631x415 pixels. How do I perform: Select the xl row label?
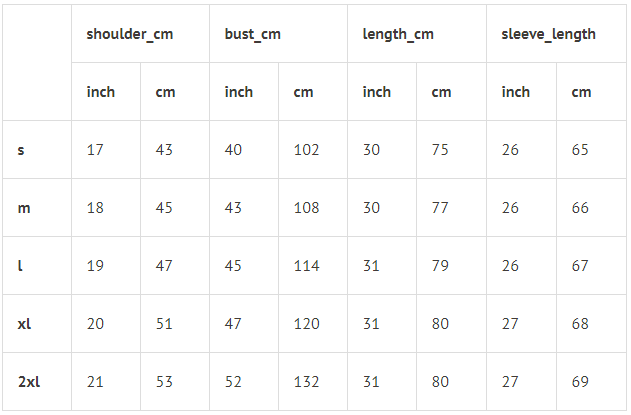[24, 324]
